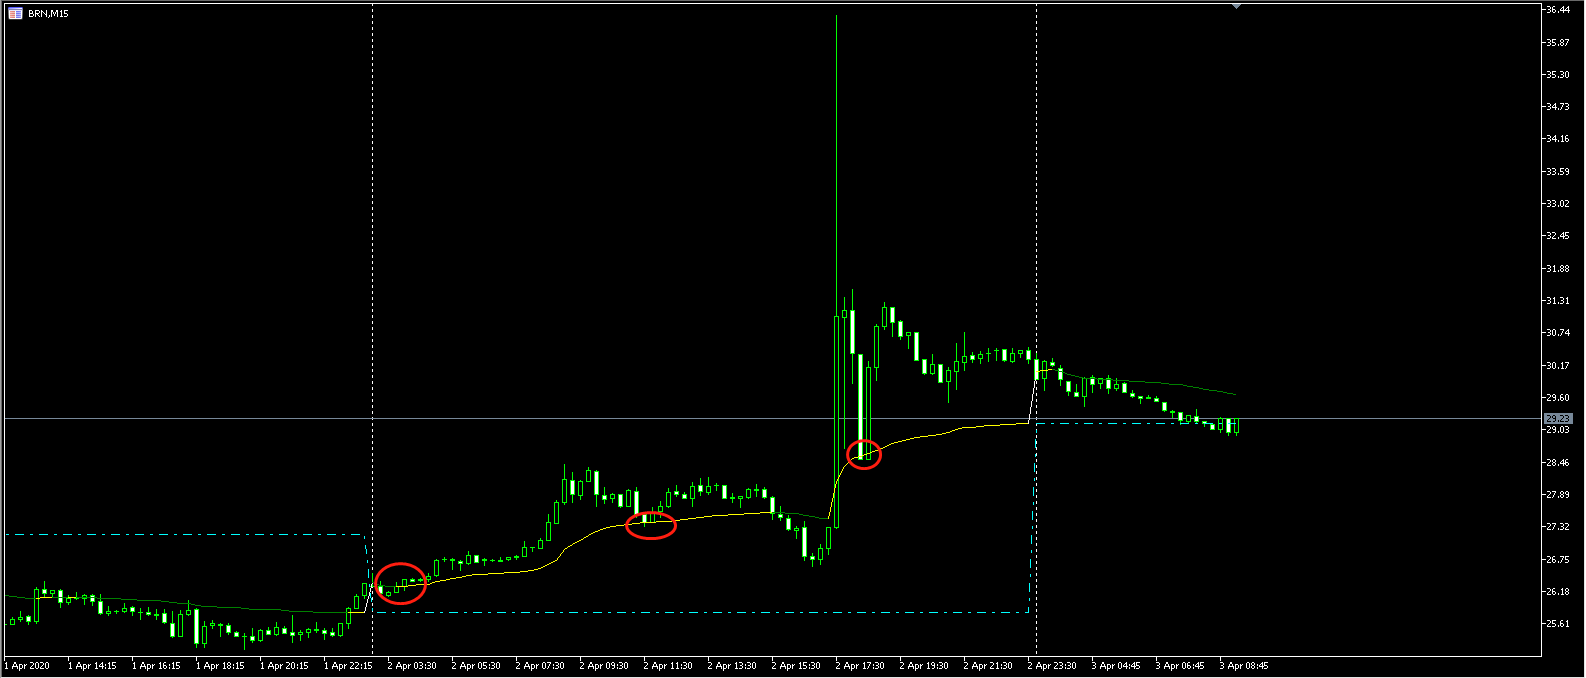Open the one-click trading panel icon

coord(15,13)
